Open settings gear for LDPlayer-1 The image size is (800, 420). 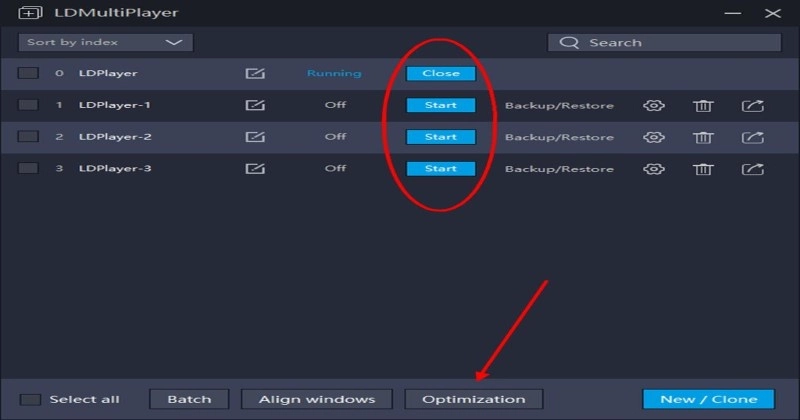click(654, 105)
